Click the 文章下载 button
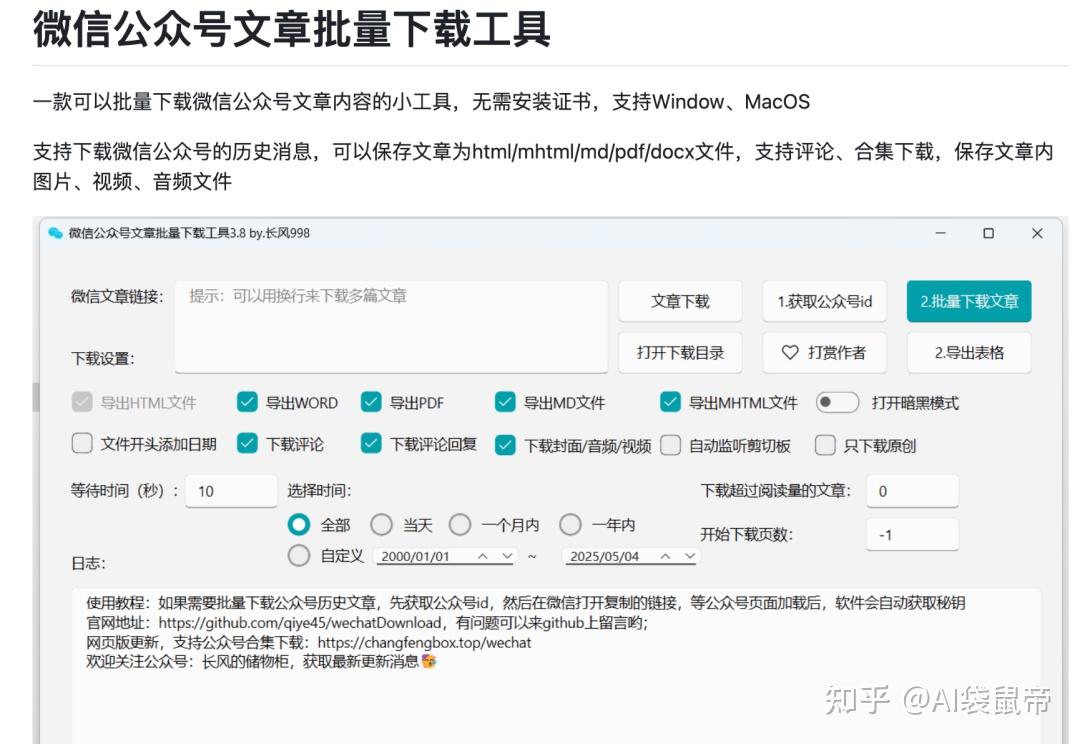Screen dimensions: 1080x744 pos(681,301)
